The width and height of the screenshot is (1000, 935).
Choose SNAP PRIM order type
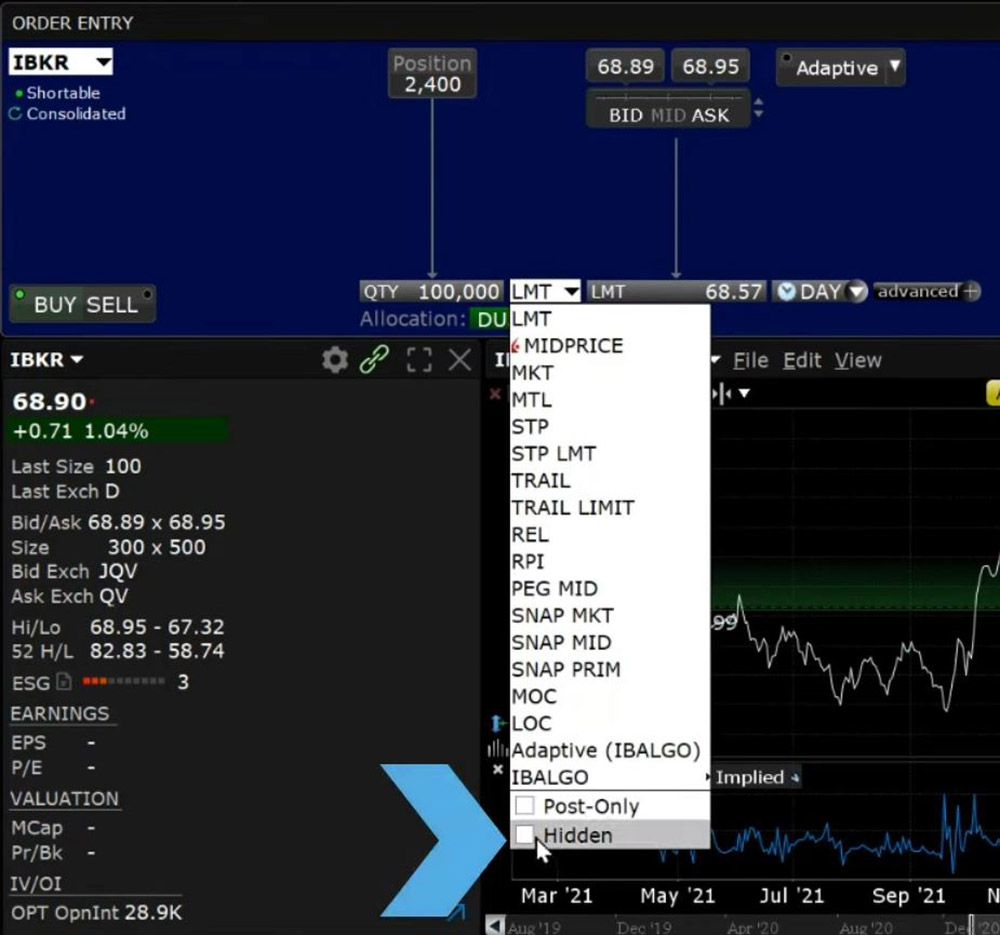610,669
